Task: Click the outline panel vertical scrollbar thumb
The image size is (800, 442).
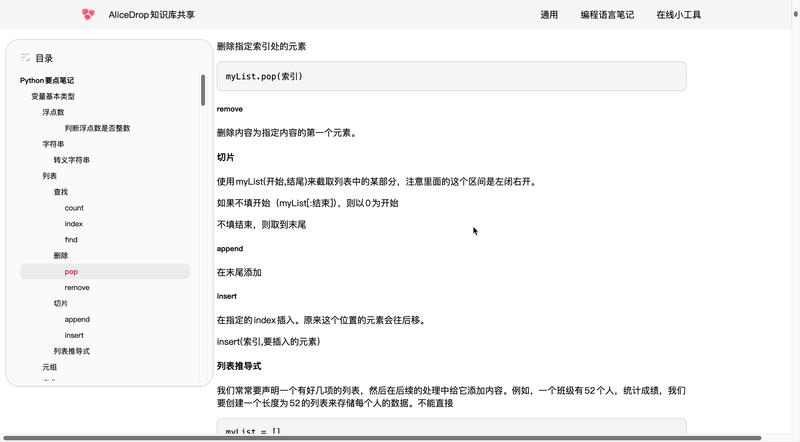Action: tap(203, 90)
